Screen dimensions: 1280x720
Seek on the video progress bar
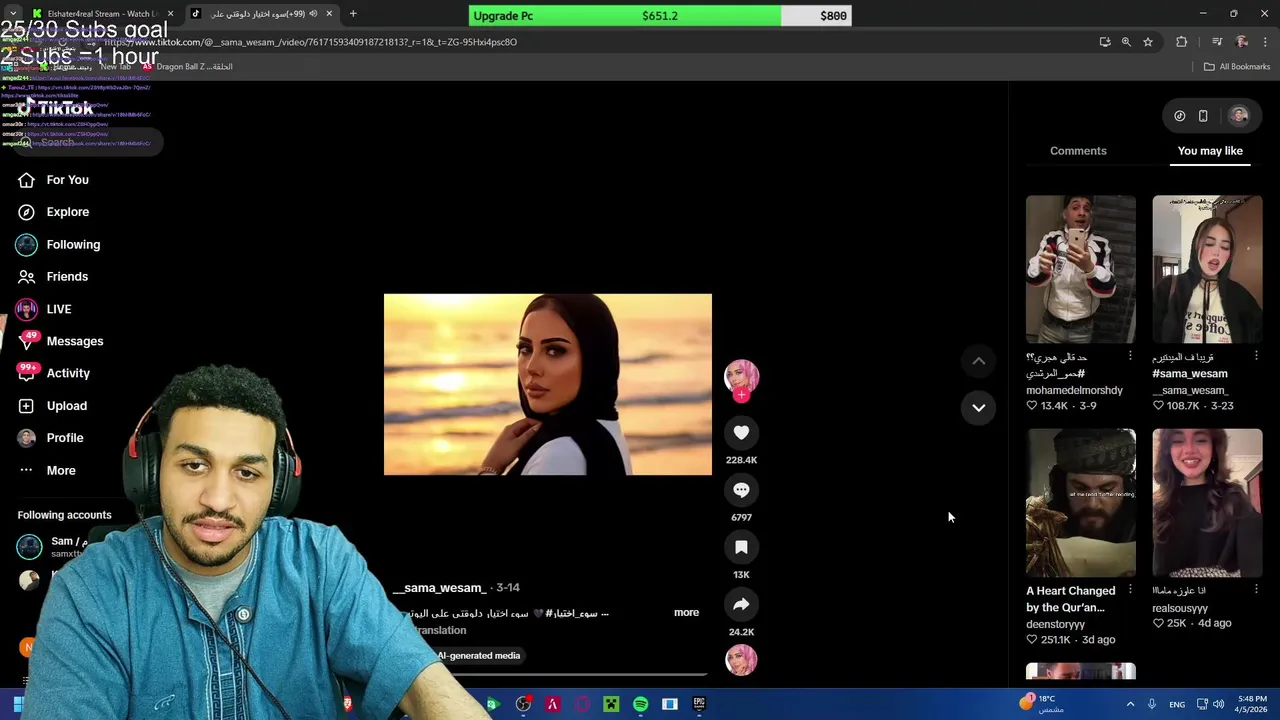click(x=580, y=675)
